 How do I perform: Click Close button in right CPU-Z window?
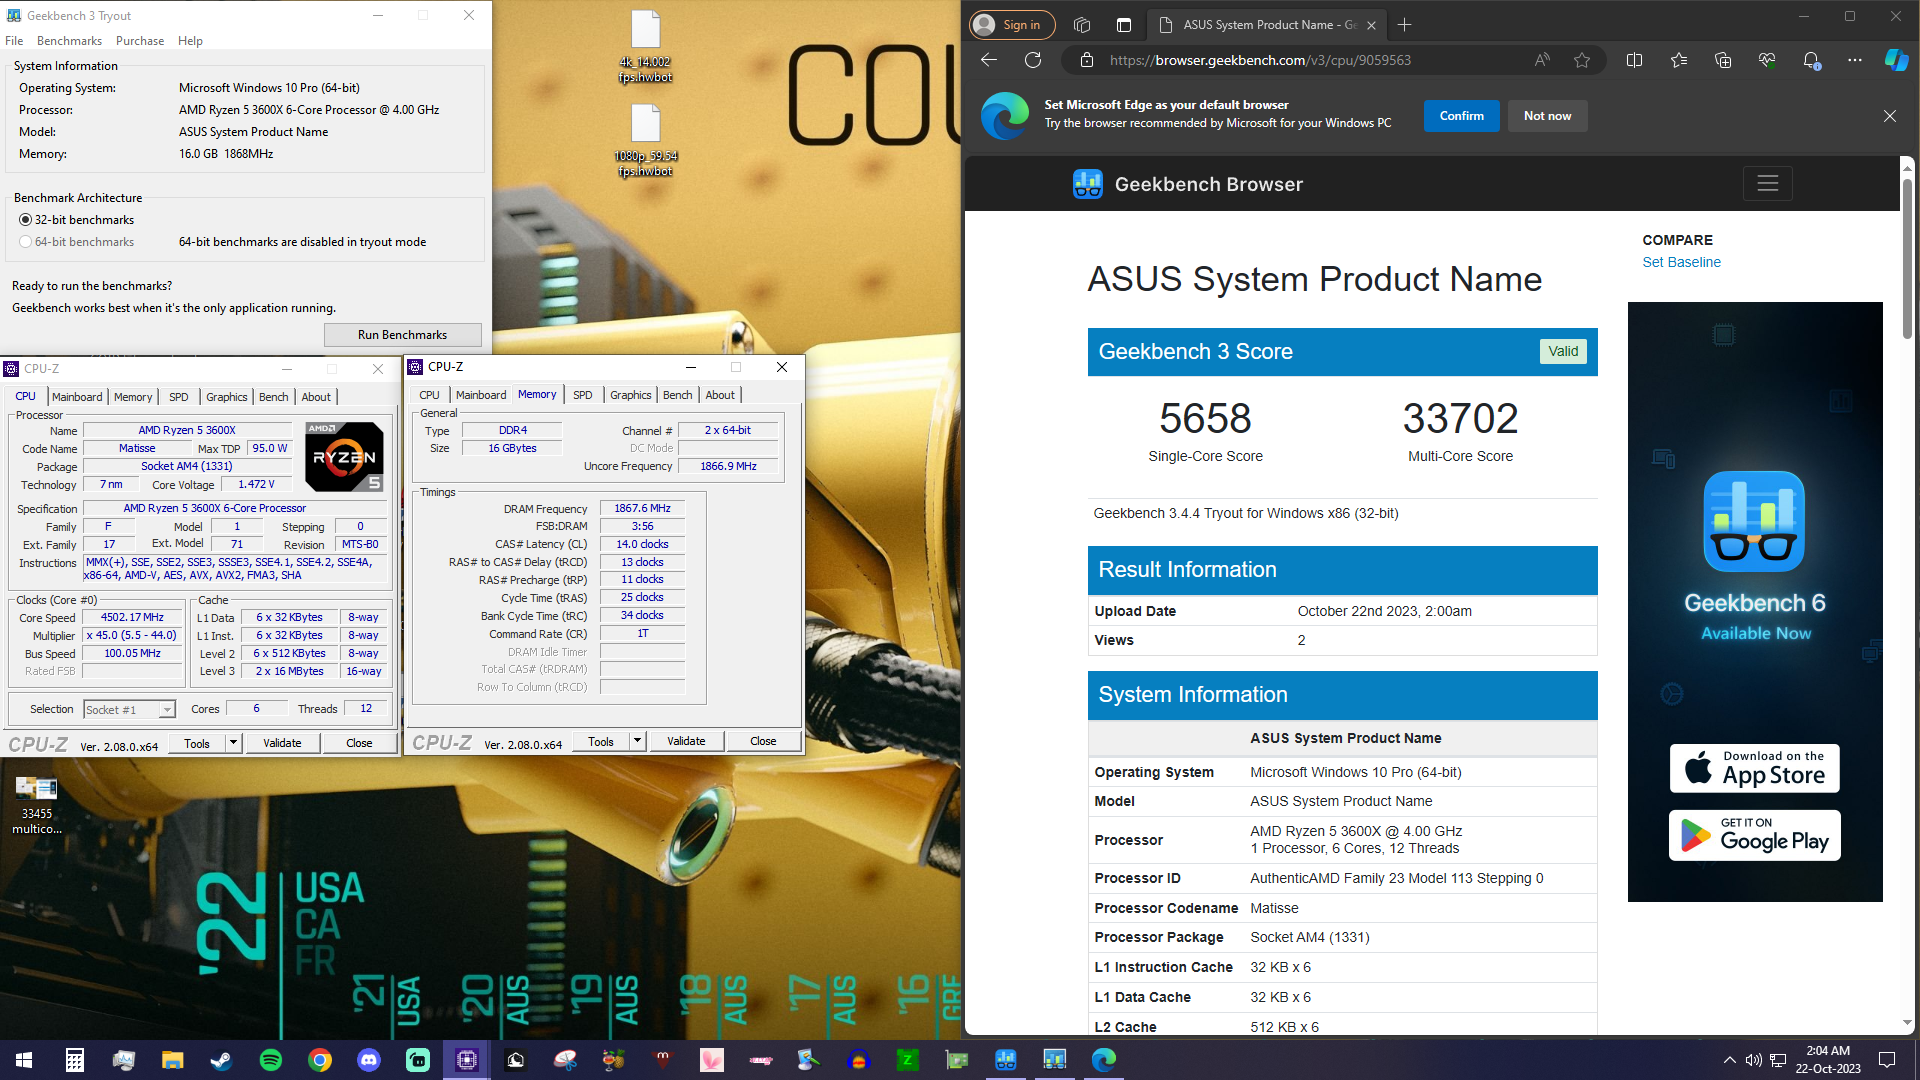coord(763,741)
